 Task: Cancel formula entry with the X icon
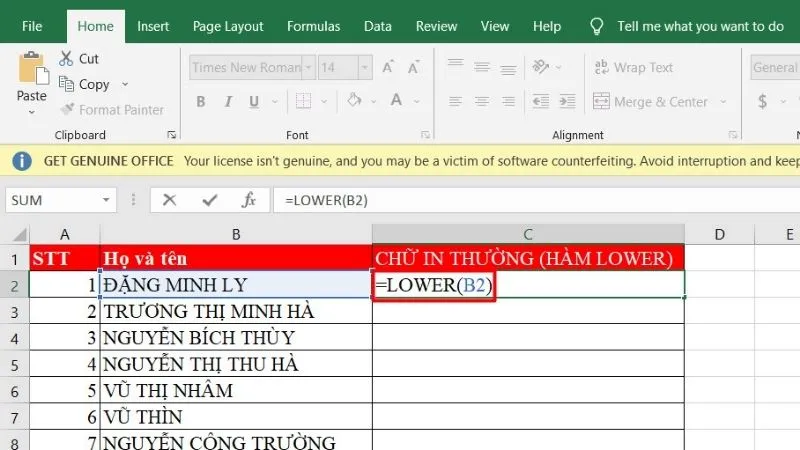click(169, 200)
